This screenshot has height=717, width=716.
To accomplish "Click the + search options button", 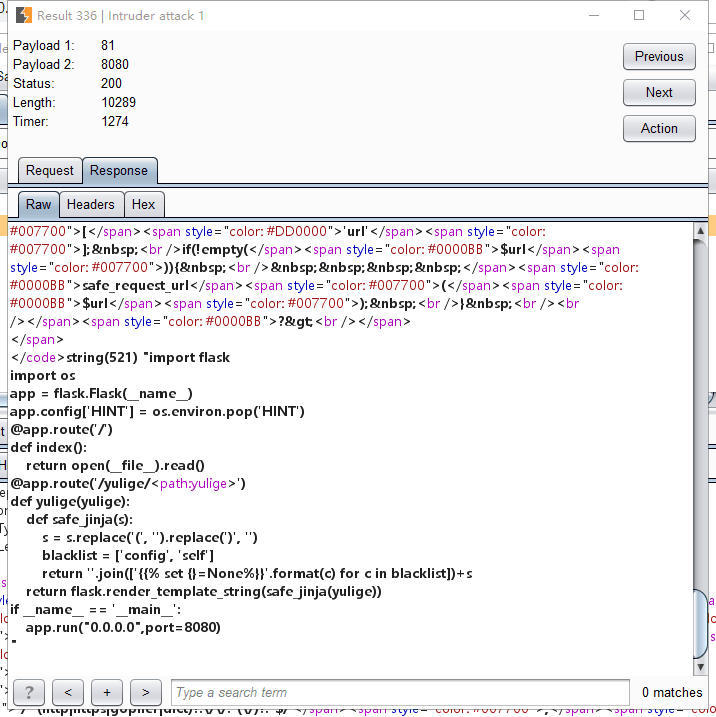I will pyautogui.click(x=106, y=692).
